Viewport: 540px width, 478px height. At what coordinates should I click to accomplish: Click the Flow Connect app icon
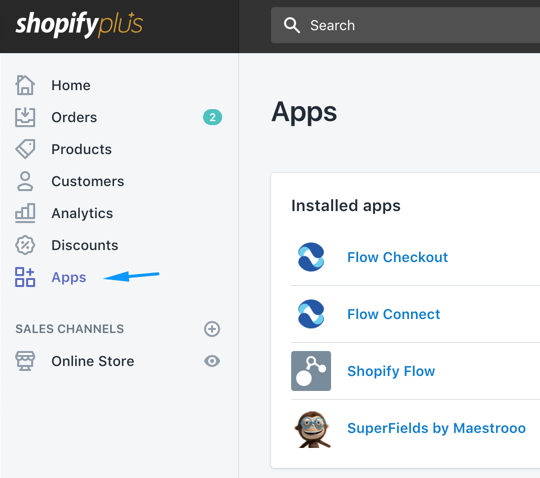(311, 314)
